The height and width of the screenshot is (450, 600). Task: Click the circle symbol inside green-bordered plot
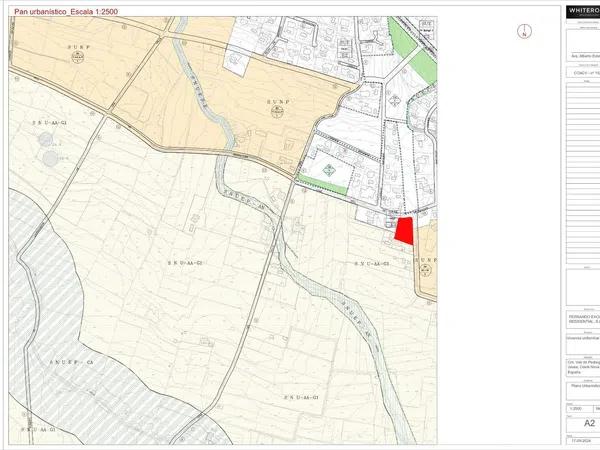pyautogui.click(x=325, y=170)
